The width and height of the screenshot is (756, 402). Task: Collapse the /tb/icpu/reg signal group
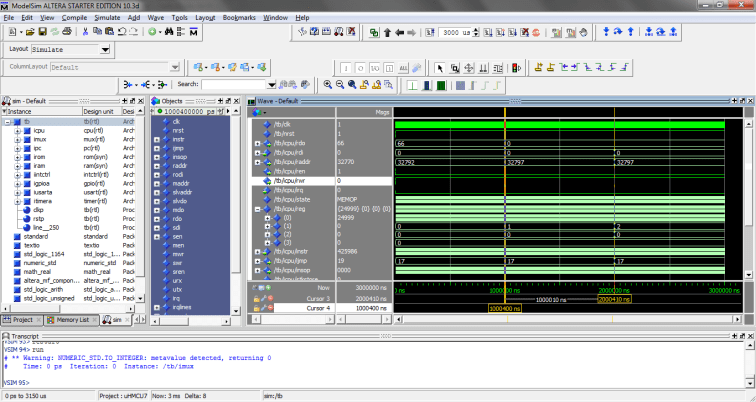click(257, 209)
